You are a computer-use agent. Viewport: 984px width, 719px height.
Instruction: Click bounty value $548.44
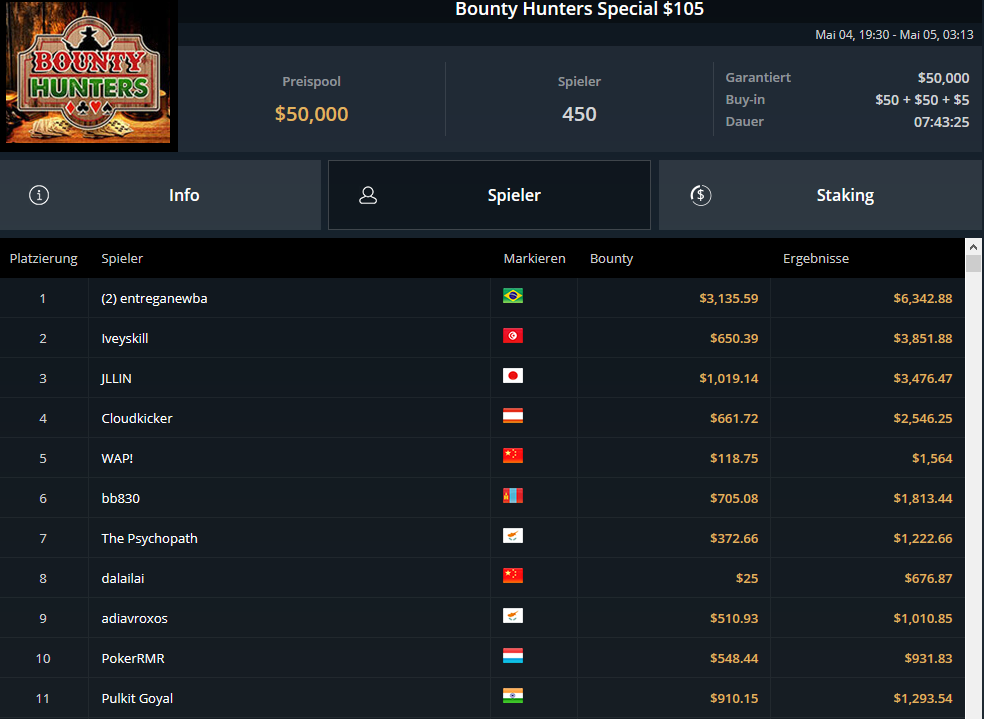click(x=734, y=659)
